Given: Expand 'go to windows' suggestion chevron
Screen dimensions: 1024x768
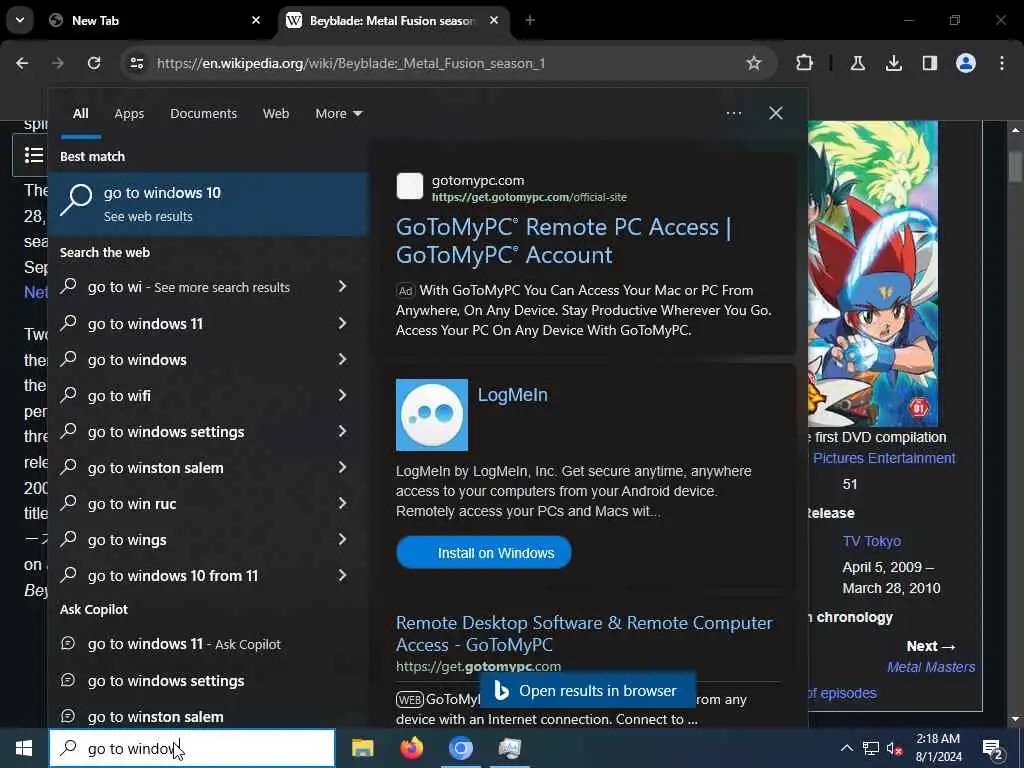Looking at the screenshot, I should (x=342, y=359).
